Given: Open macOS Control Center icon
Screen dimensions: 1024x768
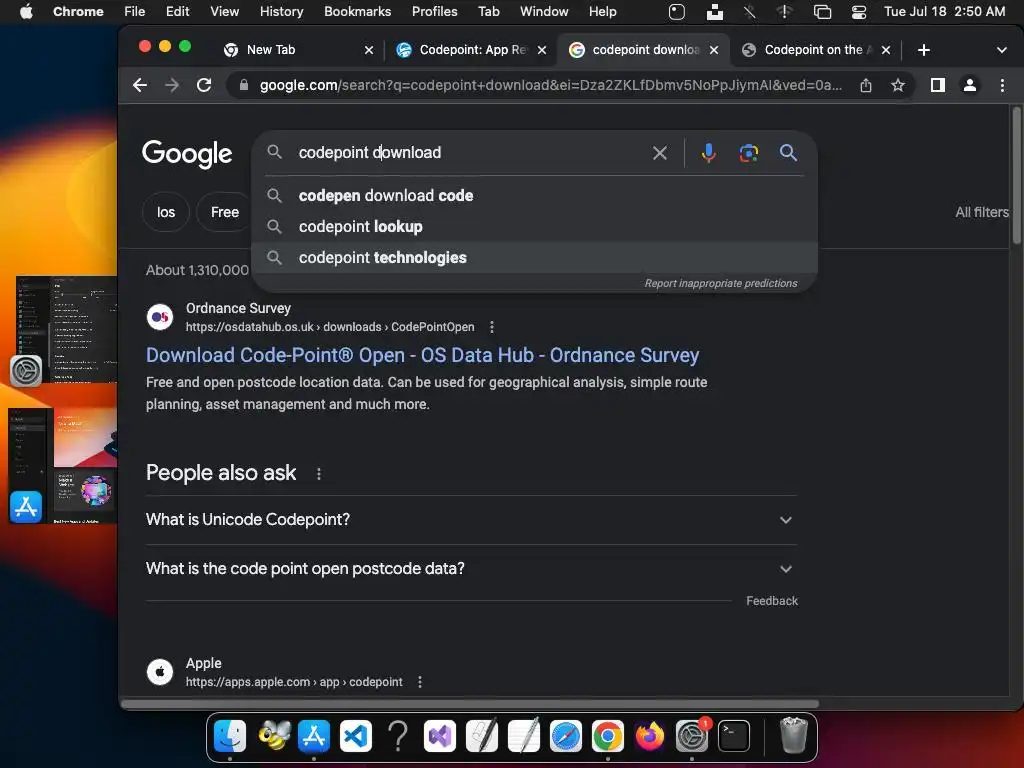Looking at the screenshot, I should (859, 12).
